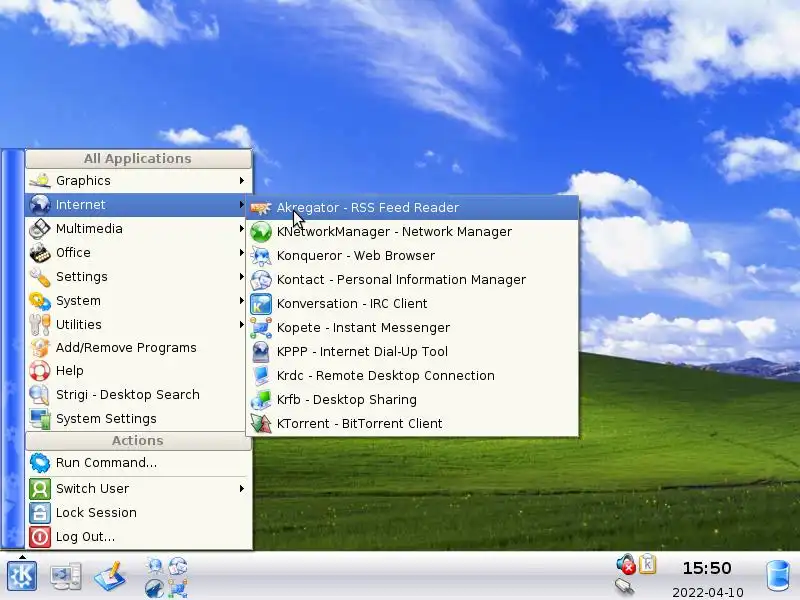800x600 pixels.
Task: Open KNetworkManager Network Manager
Action: 412,232
